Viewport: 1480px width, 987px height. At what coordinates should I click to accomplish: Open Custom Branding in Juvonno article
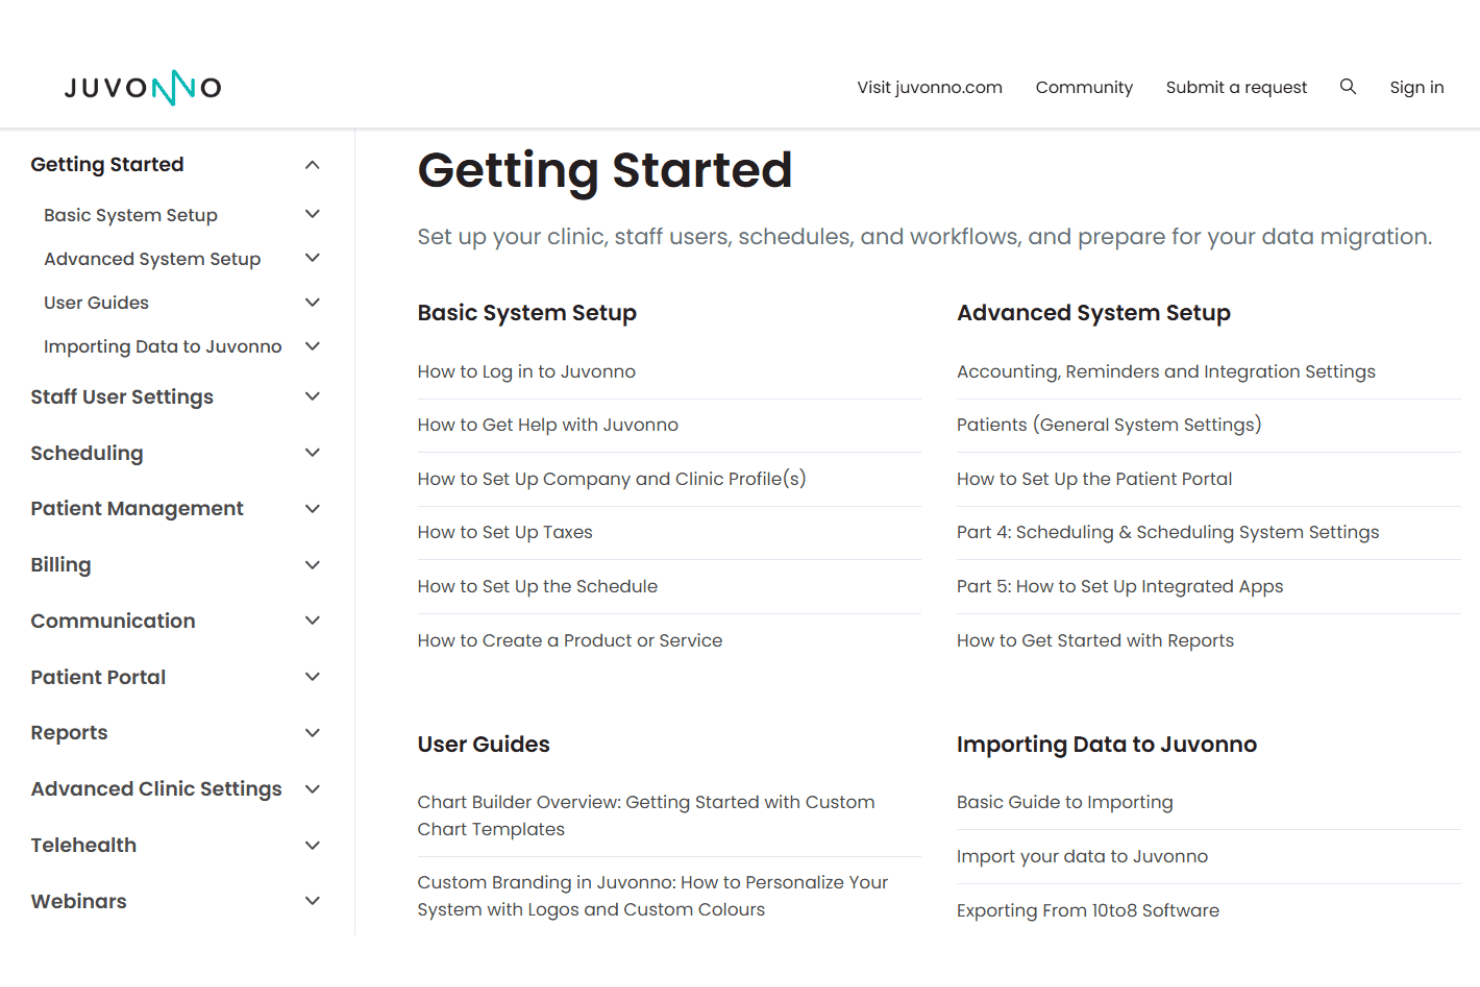[x=652, y=896]
